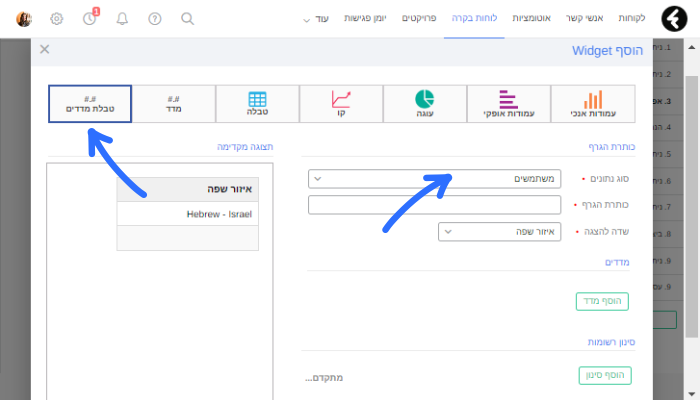
Task: Click the איזור שפה preview column header
Action: (188, 189)
